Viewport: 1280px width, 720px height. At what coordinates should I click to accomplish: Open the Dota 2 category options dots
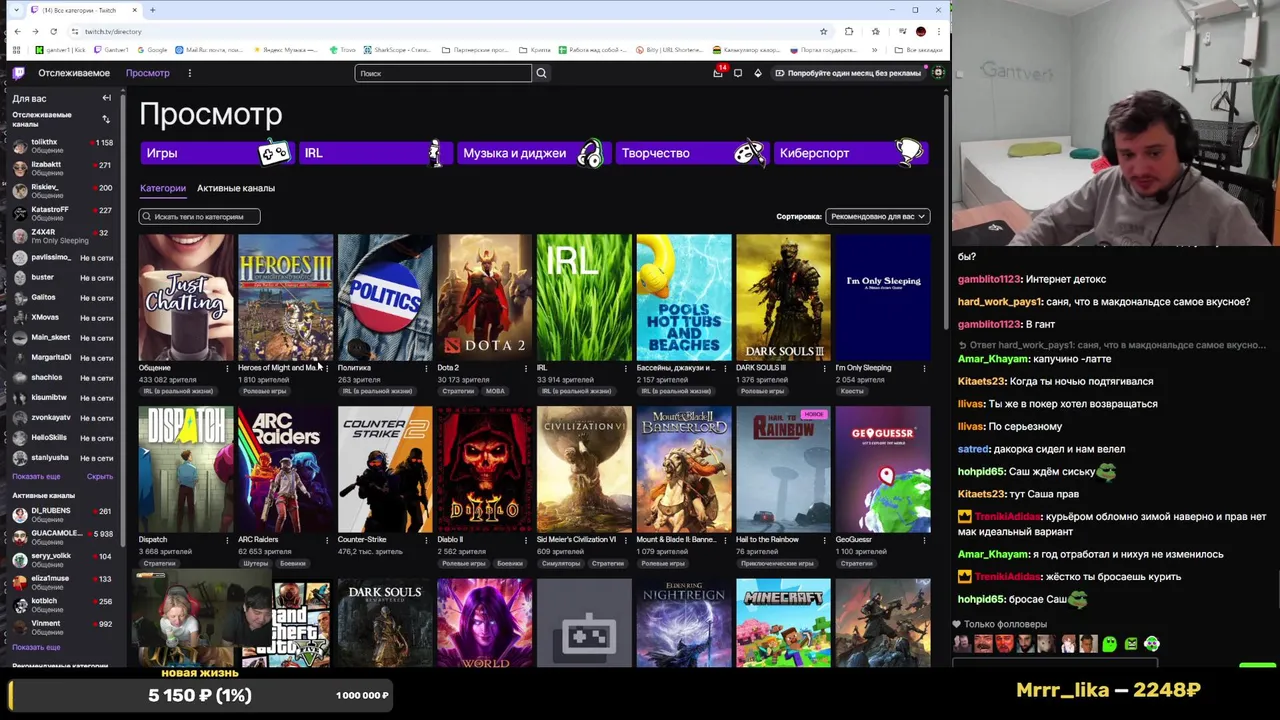tap(526, 368)
